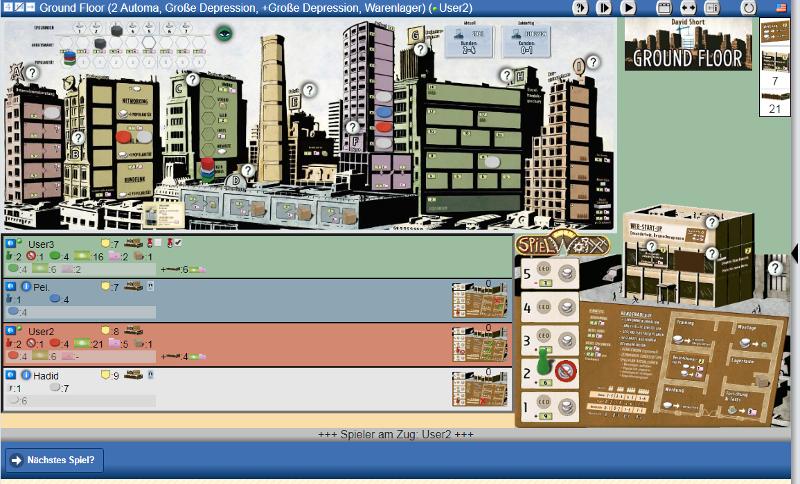Tick the checked checkbox in User3's row
Image resolution: width=800 pixels, height=484 pixels.
(x=177, y=243)
